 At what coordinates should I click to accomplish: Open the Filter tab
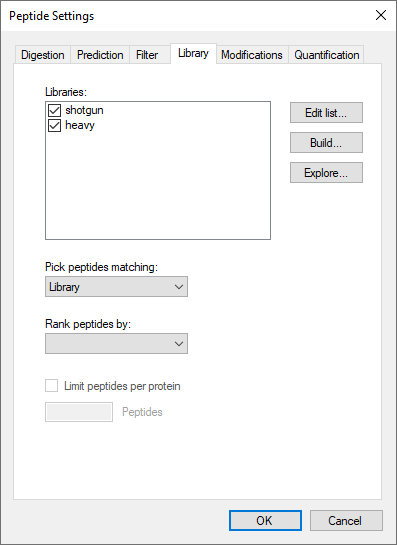point(147,55)
